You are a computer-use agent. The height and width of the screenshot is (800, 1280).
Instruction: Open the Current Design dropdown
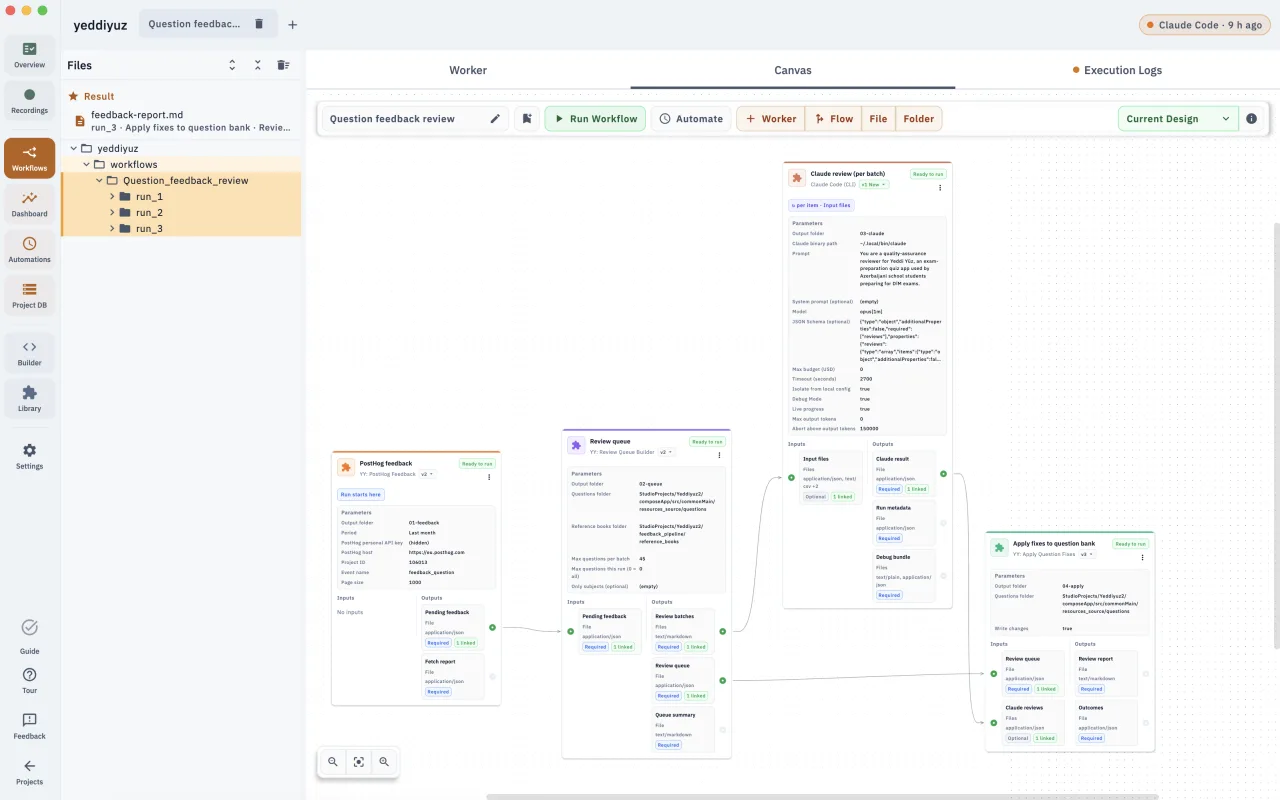pyautogui.click(x=1178, y=119)
